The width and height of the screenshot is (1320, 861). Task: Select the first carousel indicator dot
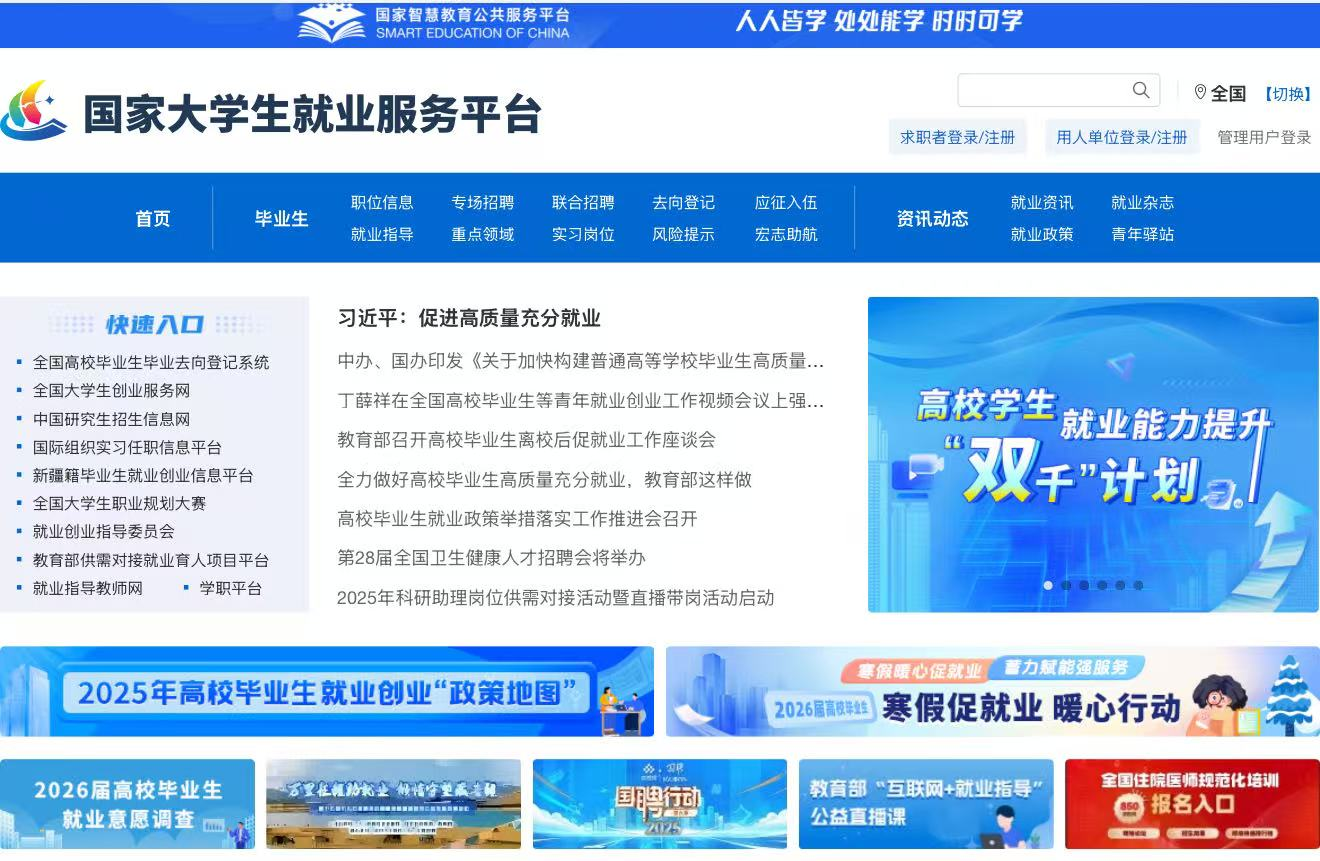tap(1048, 585)
